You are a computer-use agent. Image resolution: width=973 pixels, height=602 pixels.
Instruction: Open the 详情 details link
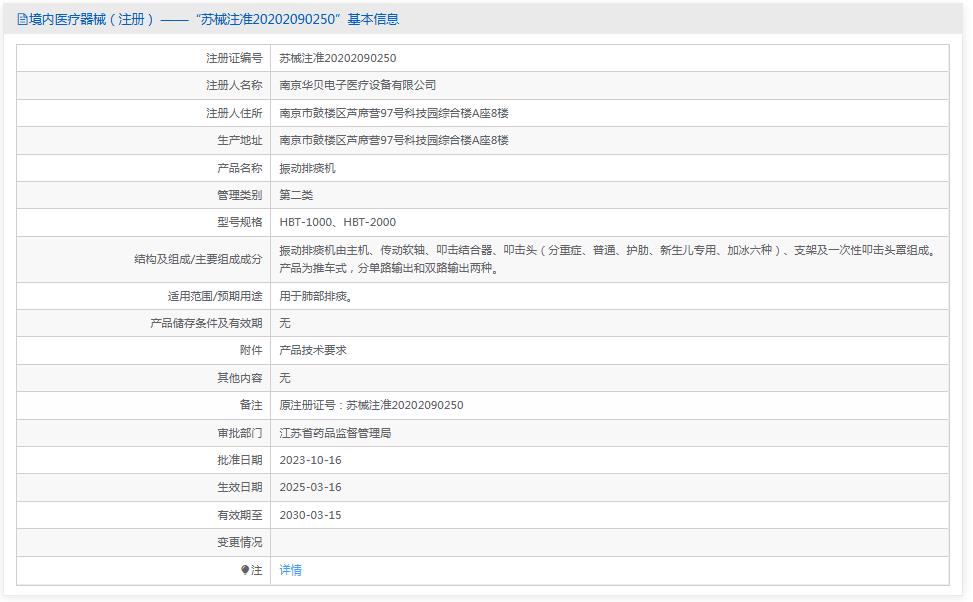[x=293, y=570]
